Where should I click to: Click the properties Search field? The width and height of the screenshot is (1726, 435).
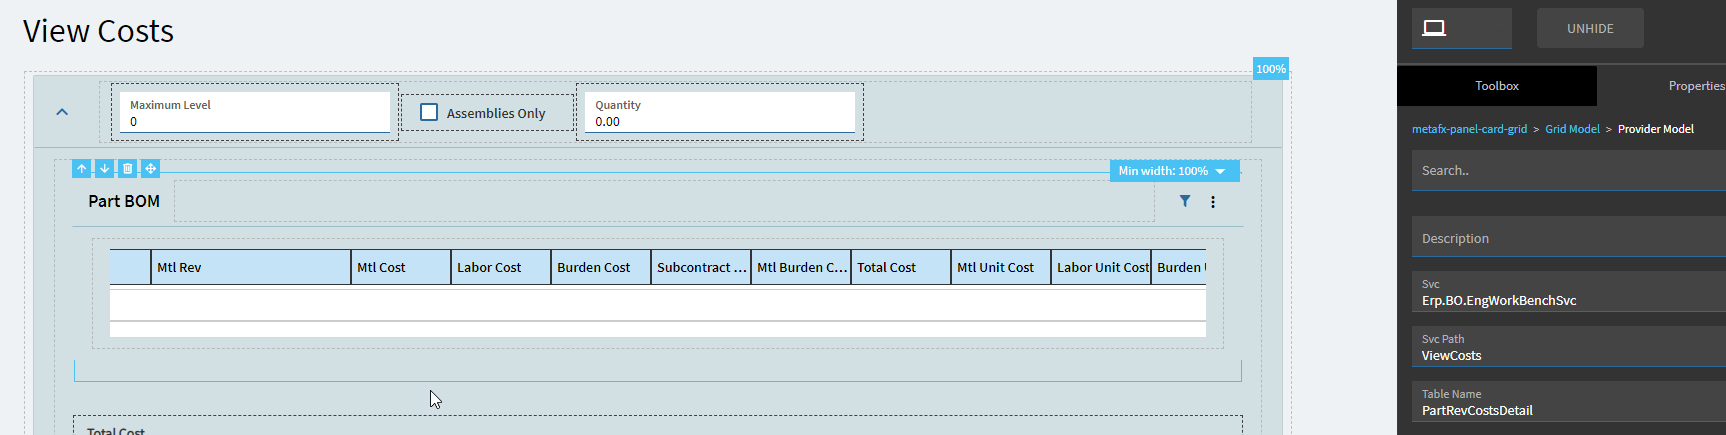[1568, 171]
